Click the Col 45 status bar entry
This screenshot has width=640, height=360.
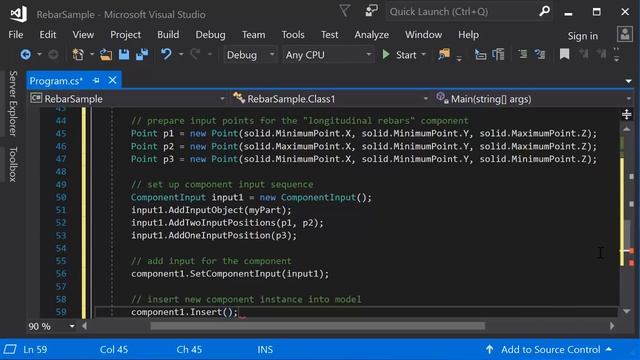coord(114,349)
